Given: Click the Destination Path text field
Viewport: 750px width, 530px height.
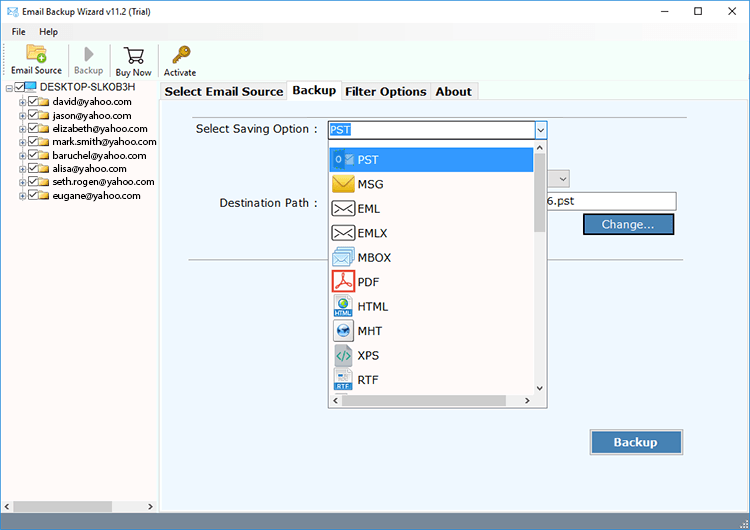Looking at the screenshot, I should pos(611,201).
